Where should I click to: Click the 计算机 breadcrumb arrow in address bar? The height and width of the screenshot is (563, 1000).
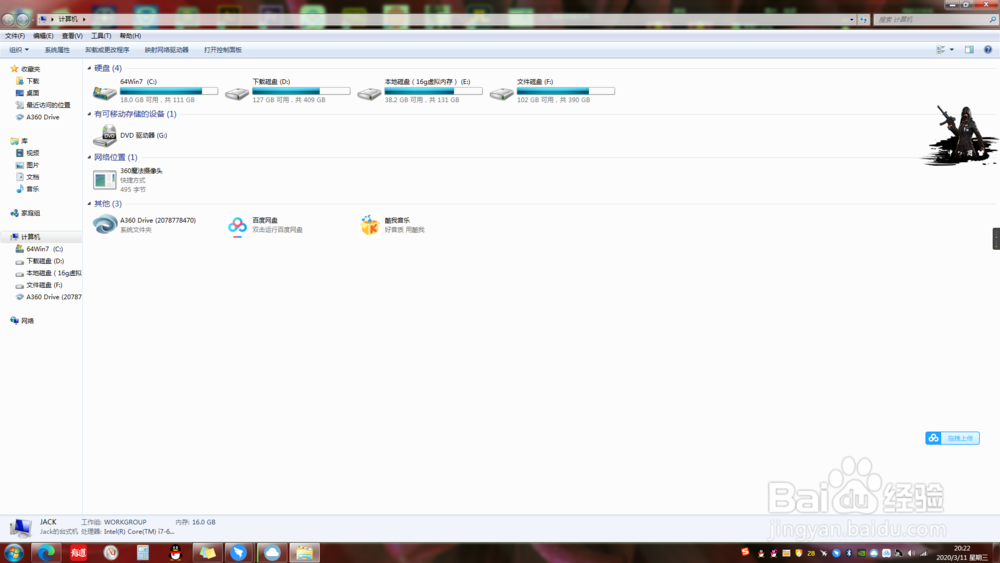click(84, 19)
